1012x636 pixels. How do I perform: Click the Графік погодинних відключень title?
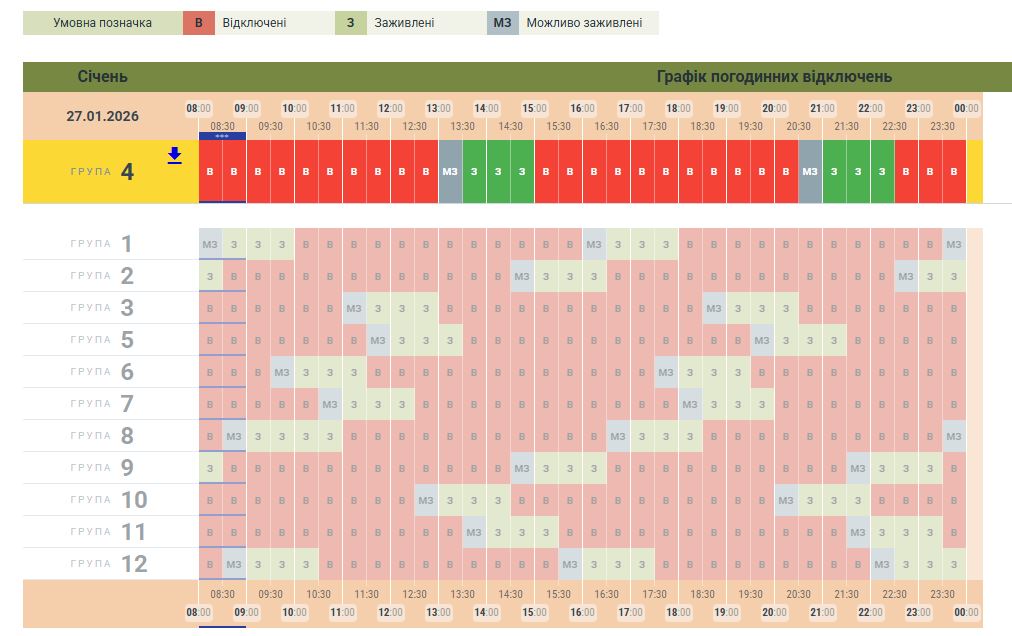coord(774,77)
